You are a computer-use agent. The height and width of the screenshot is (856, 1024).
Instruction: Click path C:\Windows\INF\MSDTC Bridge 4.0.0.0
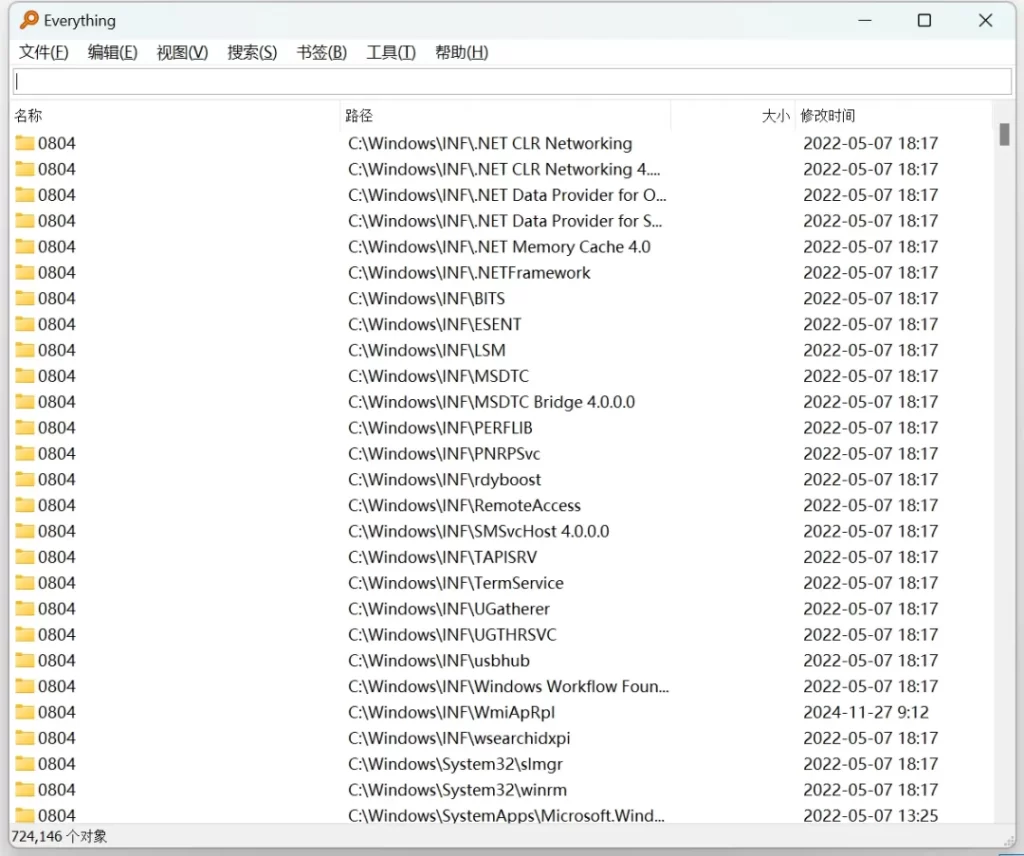(491, 402)
